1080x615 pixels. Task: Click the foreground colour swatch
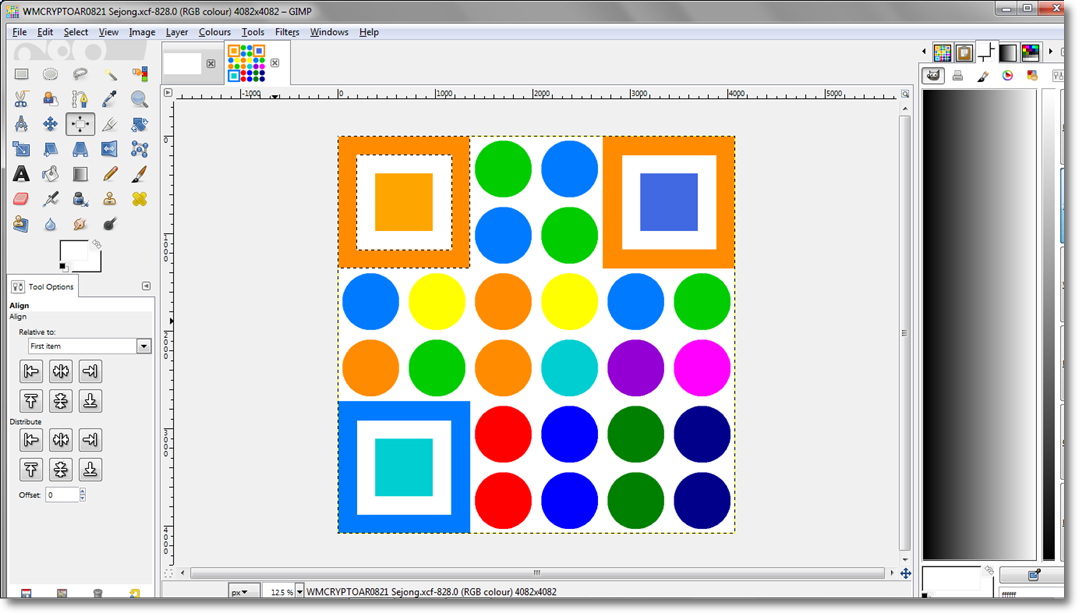[x=73, y=251]
